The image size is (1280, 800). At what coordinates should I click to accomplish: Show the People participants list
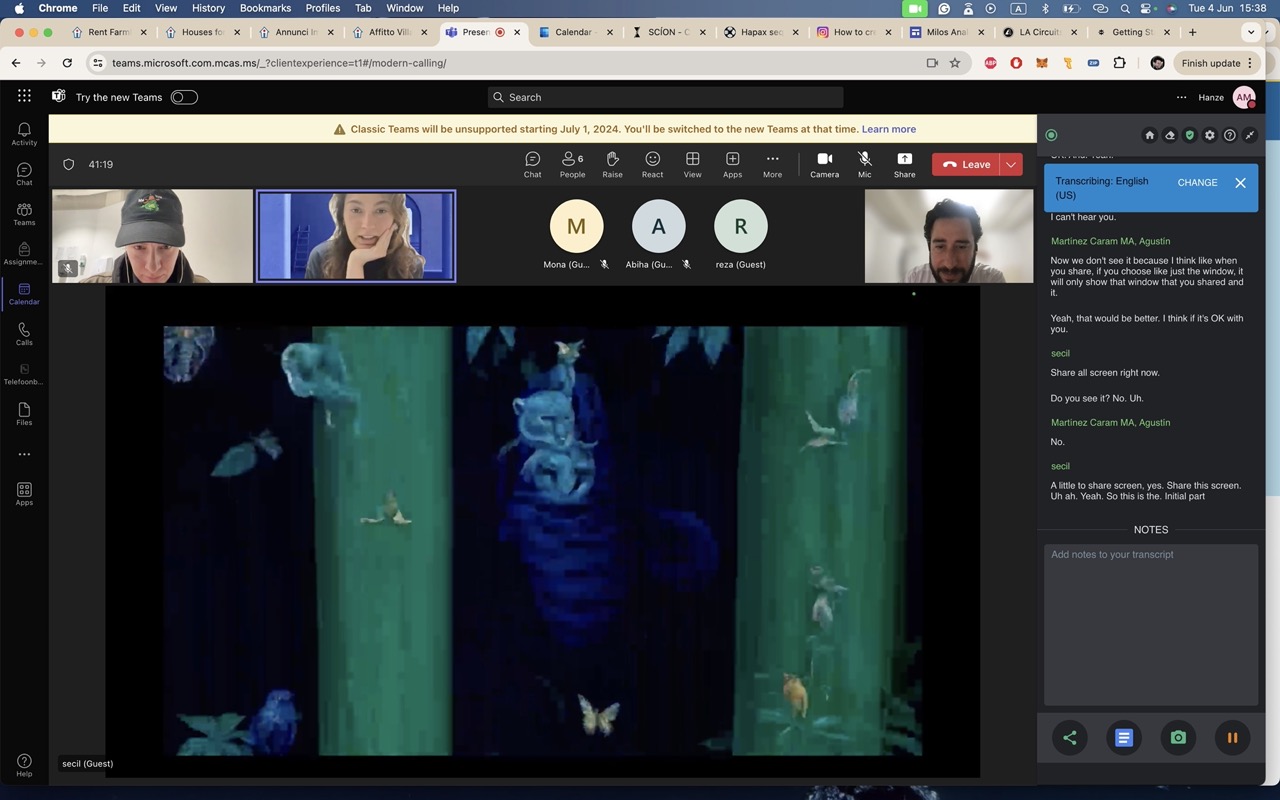[572, 165]
